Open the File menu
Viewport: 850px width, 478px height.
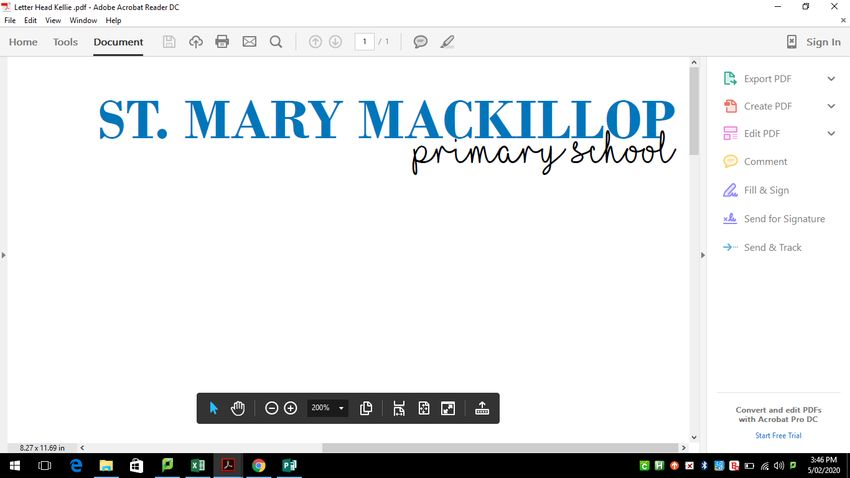pyautogui.click(x=10, y=21)
